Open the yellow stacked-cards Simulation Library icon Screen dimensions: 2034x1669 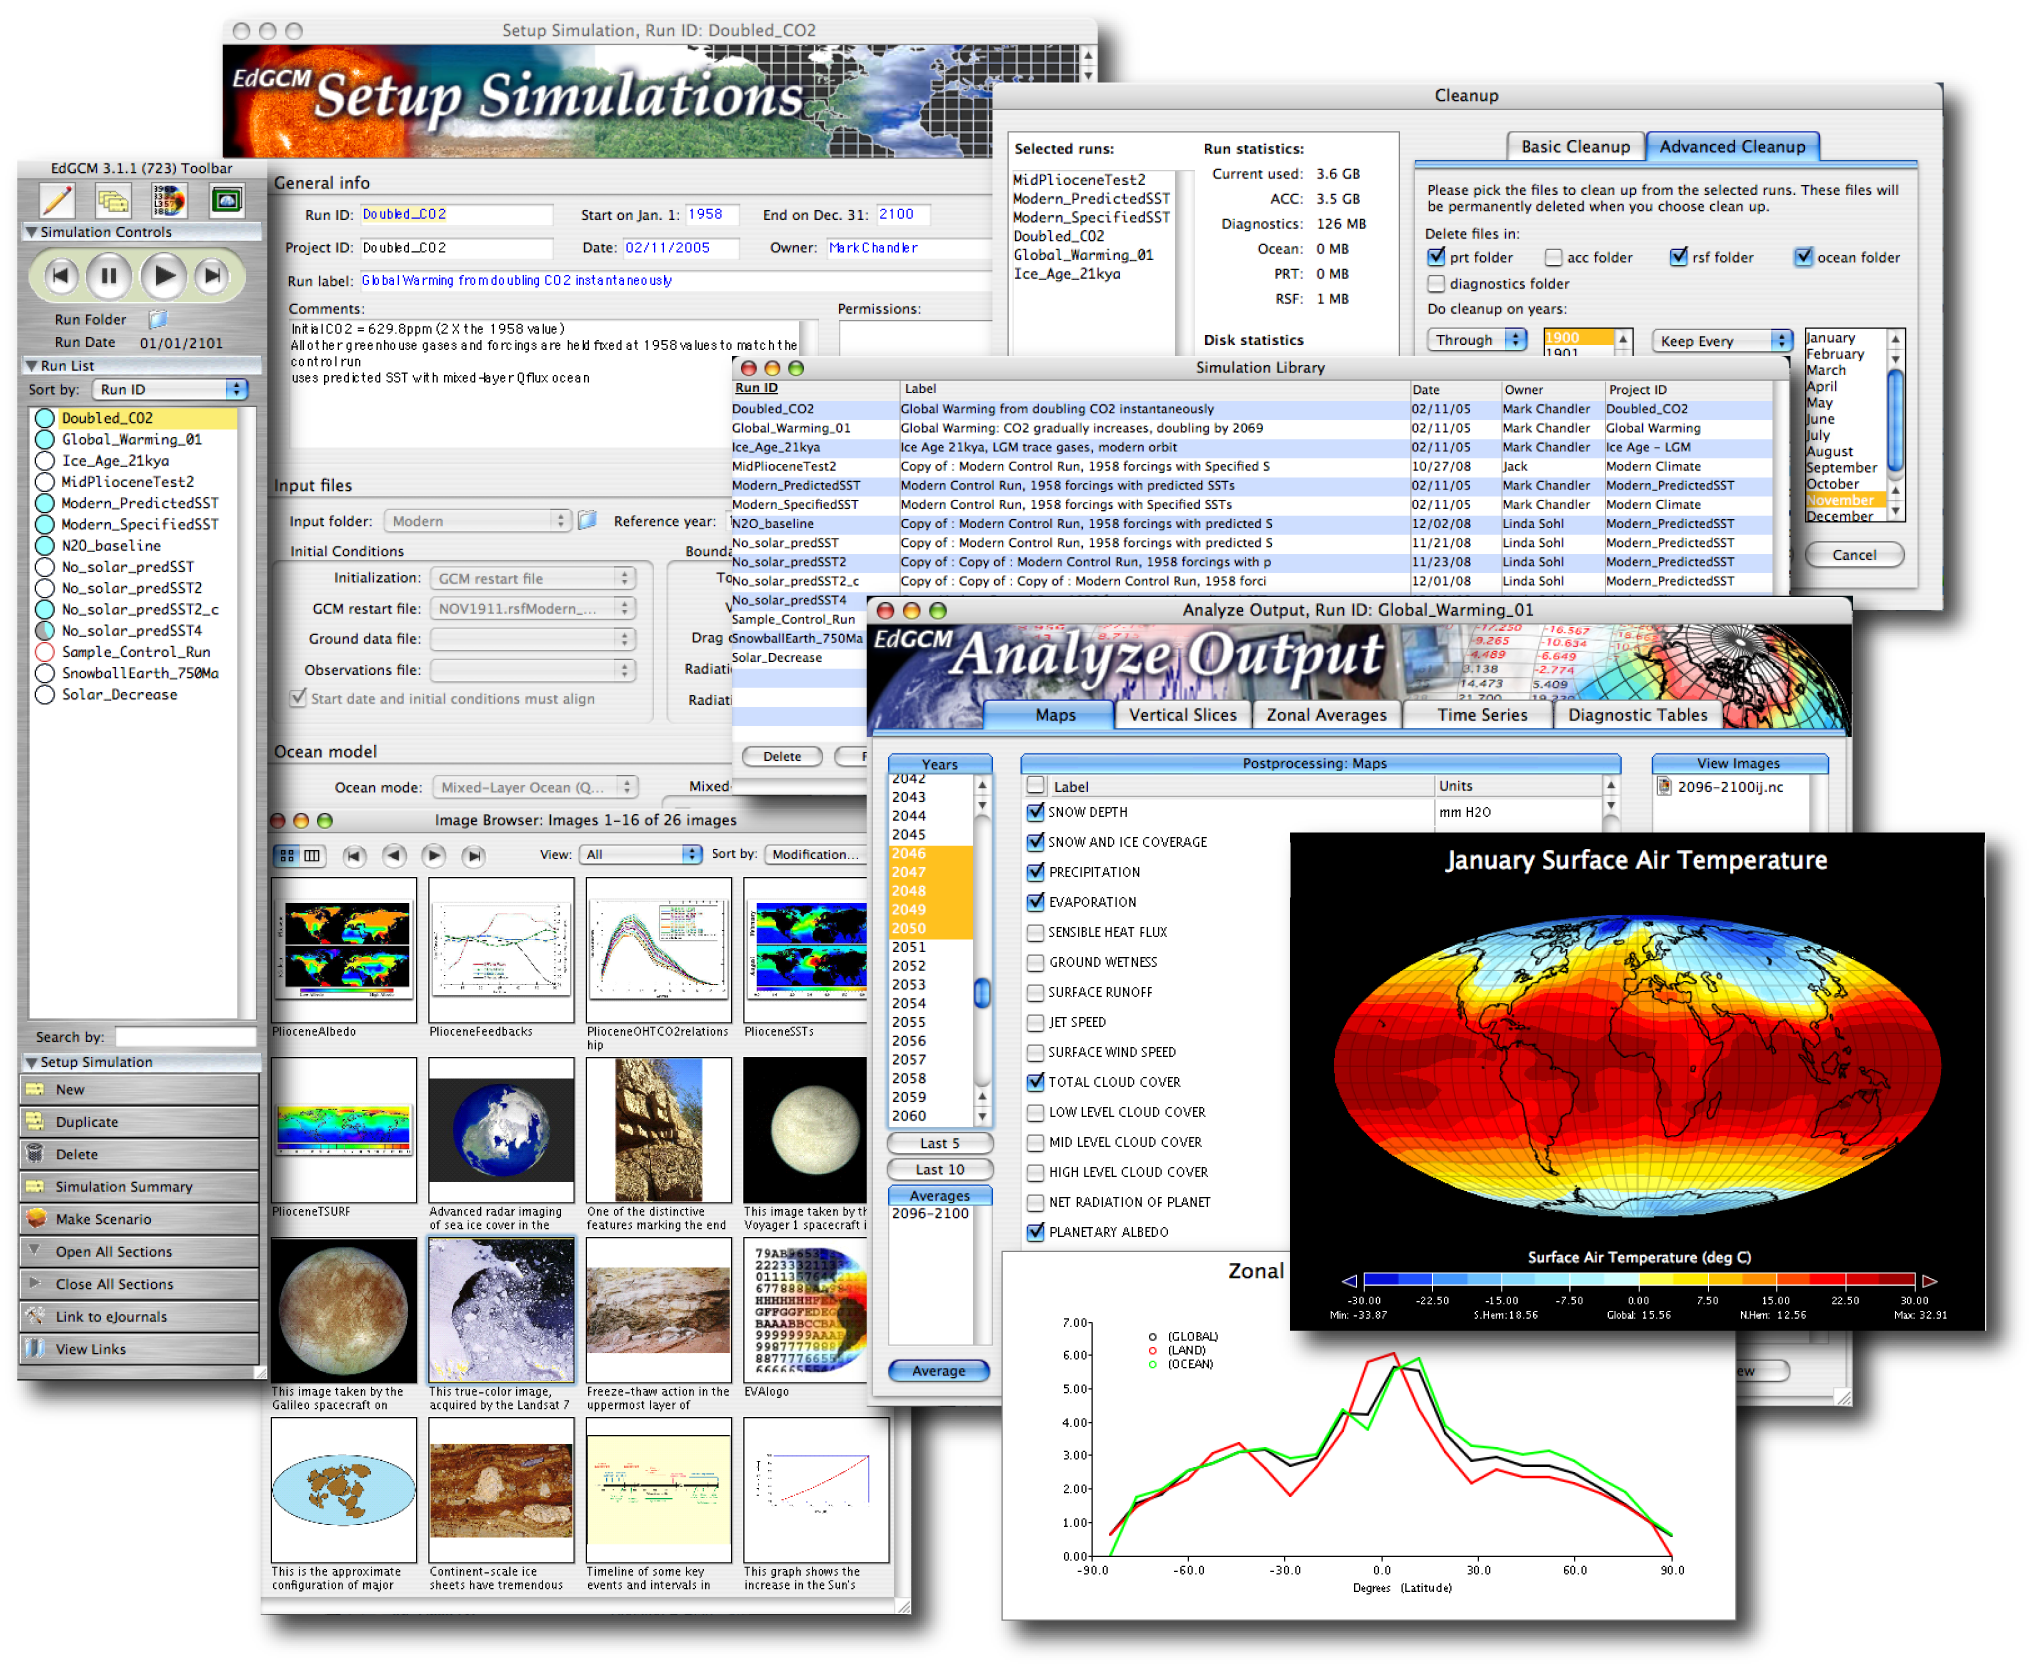(112, 201)
